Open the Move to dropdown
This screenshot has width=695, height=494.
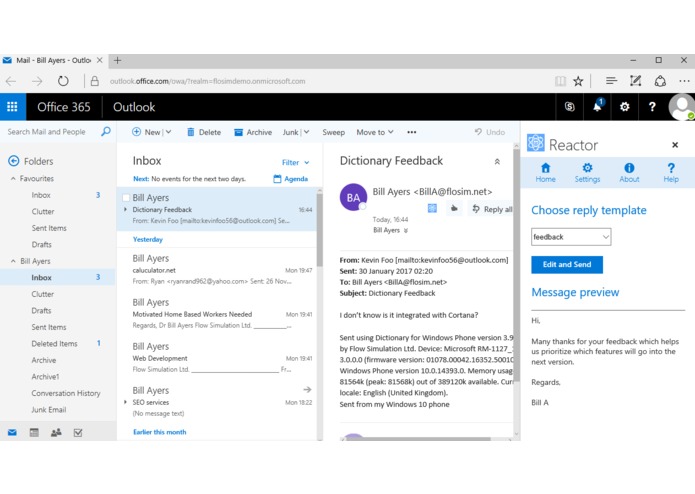click(x=375, y=132)
